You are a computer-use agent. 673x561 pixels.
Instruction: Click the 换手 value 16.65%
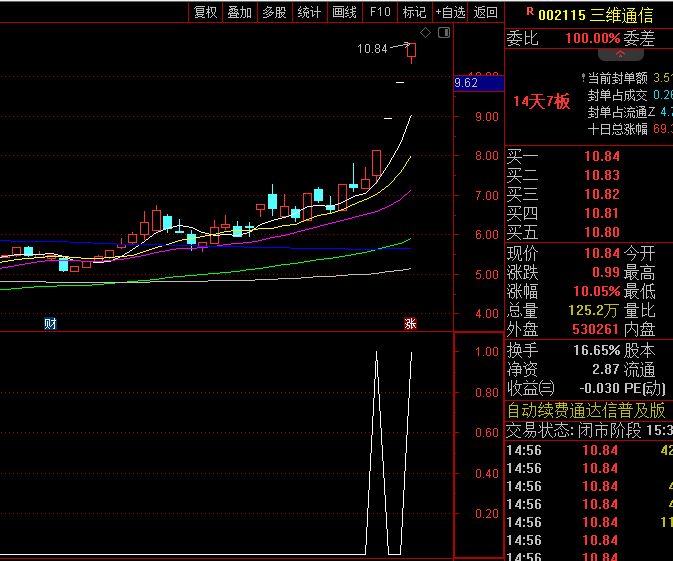pos(597,350)
